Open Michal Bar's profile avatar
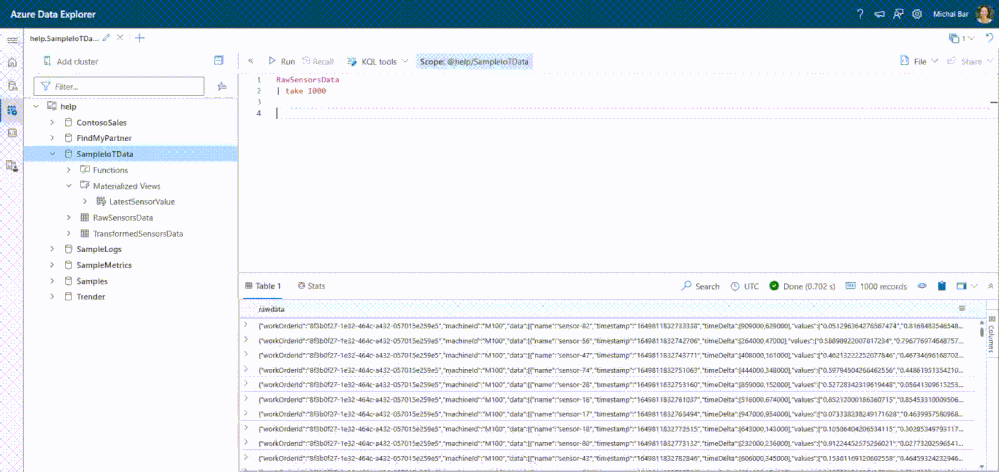The image size is (999, 472). tap(985, 14)
